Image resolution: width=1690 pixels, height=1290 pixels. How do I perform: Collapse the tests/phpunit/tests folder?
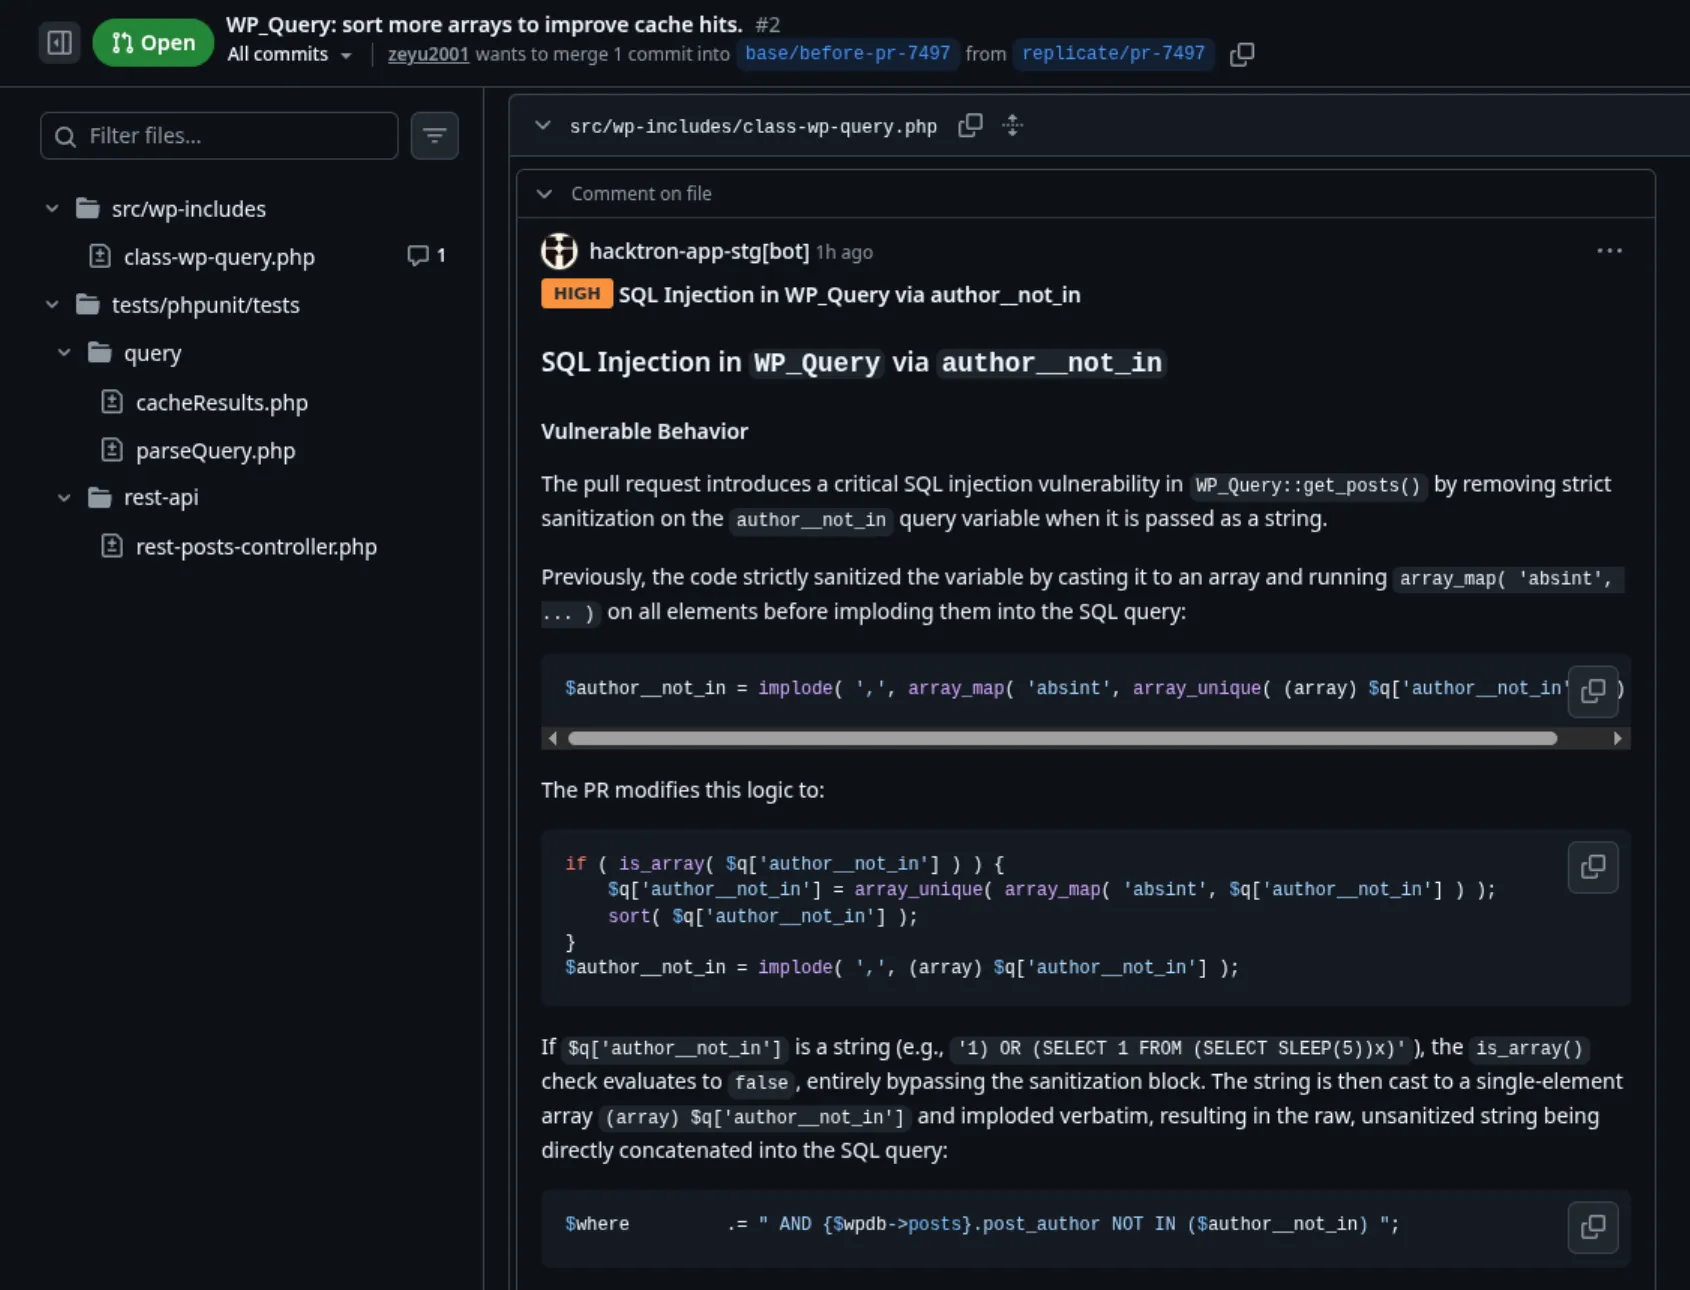[52, 305]
